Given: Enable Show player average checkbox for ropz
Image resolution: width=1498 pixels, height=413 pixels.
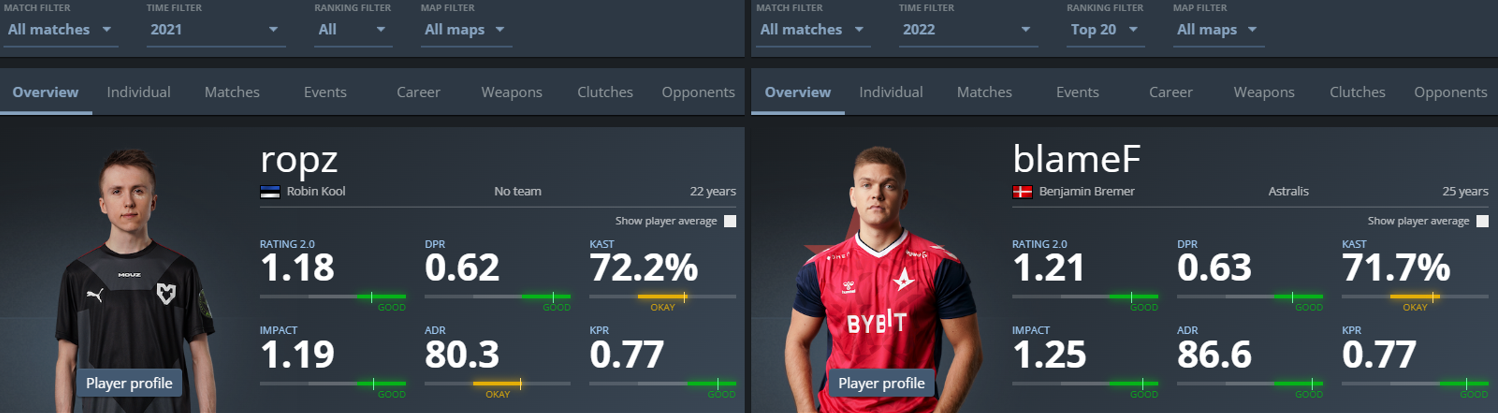Looking at the screenshot, I should (729, 221).
